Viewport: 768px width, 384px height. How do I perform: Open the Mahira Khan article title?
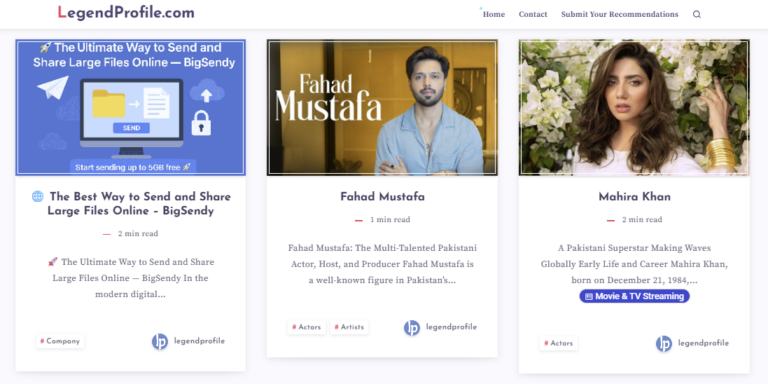point(634,197)
